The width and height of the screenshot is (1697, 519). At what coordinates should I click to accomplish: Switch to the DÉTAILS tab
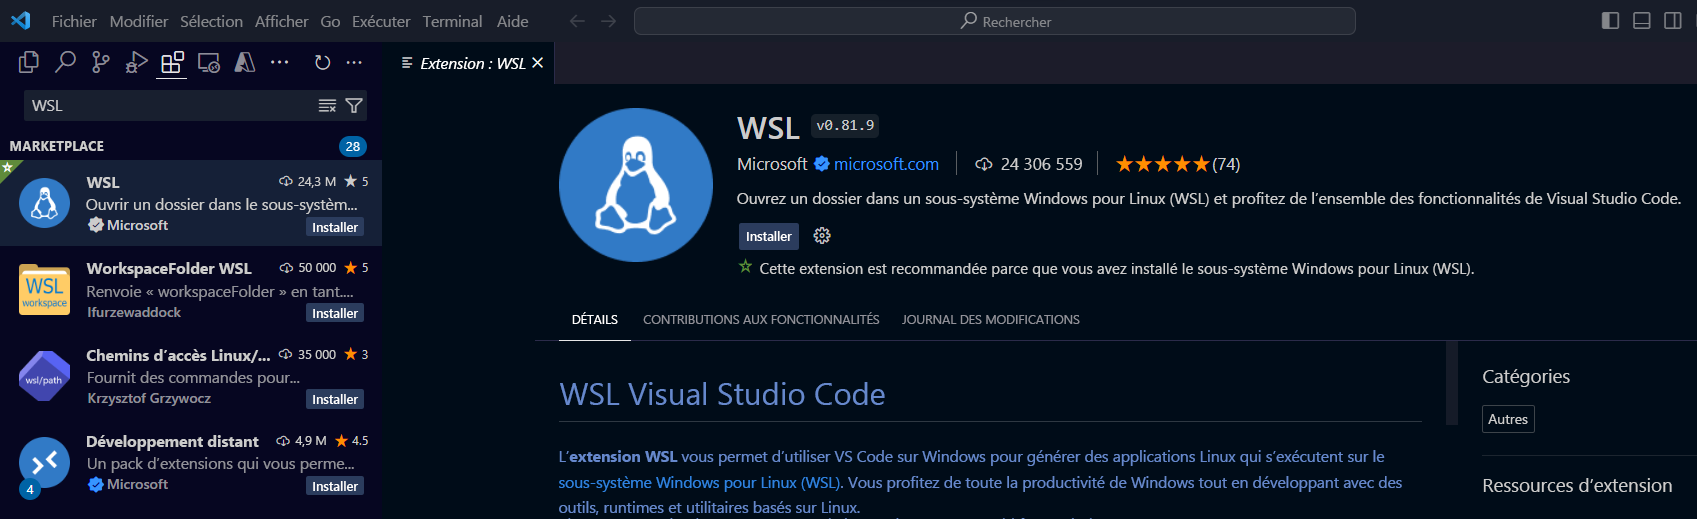tap(595, 320)
